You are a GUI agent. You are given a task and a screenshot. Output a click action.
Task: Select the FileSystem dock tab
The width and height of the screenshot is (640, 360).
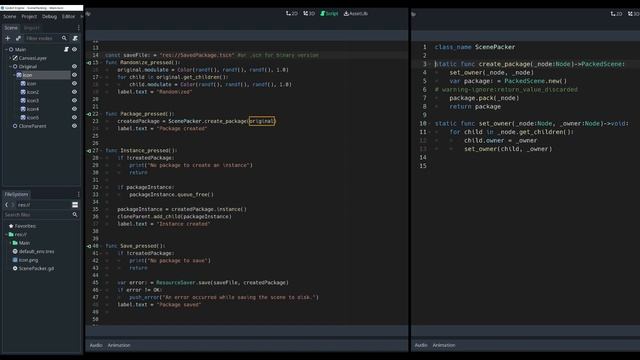tap(16, 194)
